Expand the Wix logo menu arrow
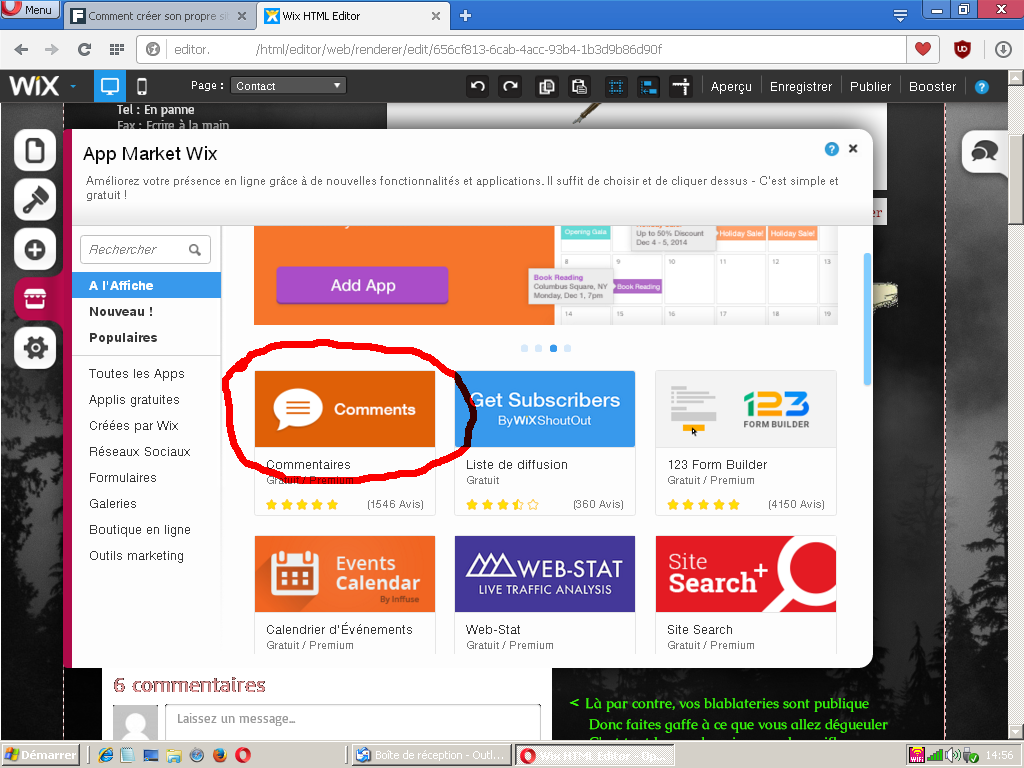Image resolution: width=1024 pixels, height=768 pixels. (x=73, y=86)
